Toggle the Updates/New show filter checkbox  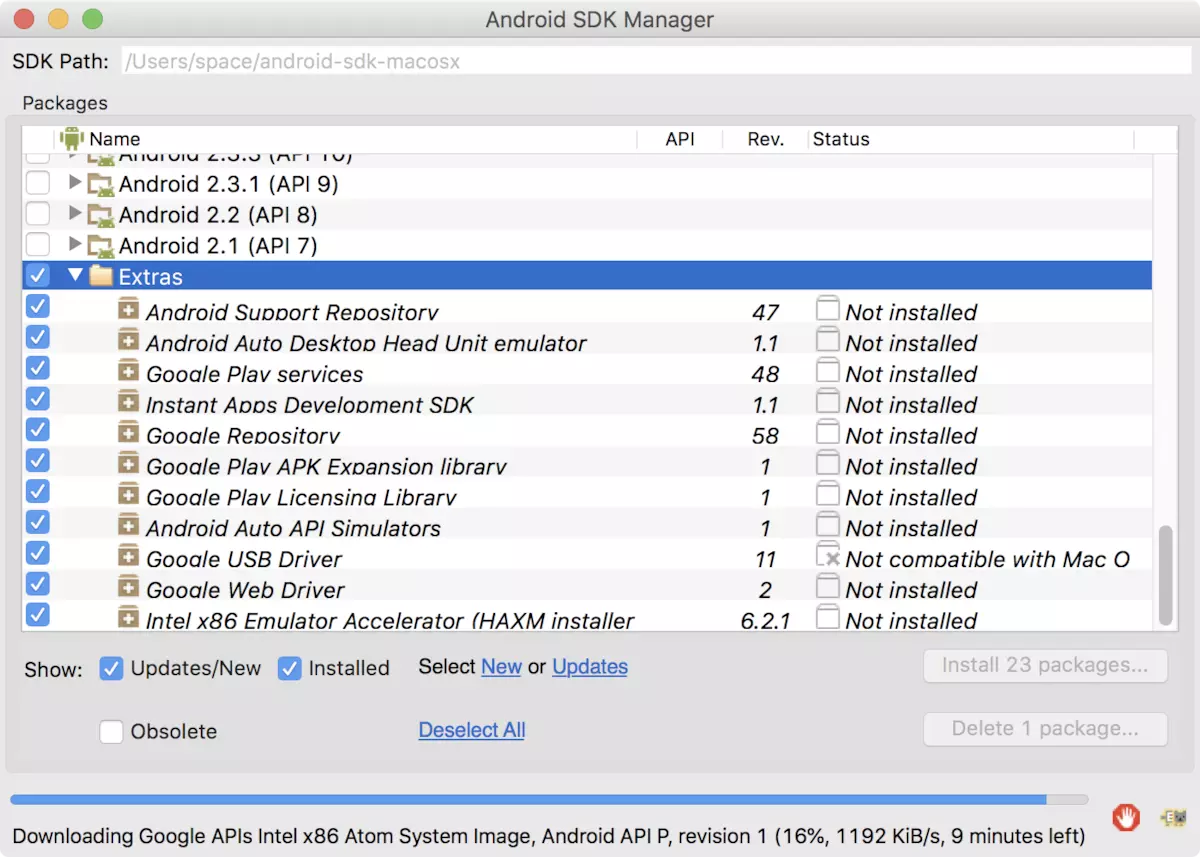[111, 668]
